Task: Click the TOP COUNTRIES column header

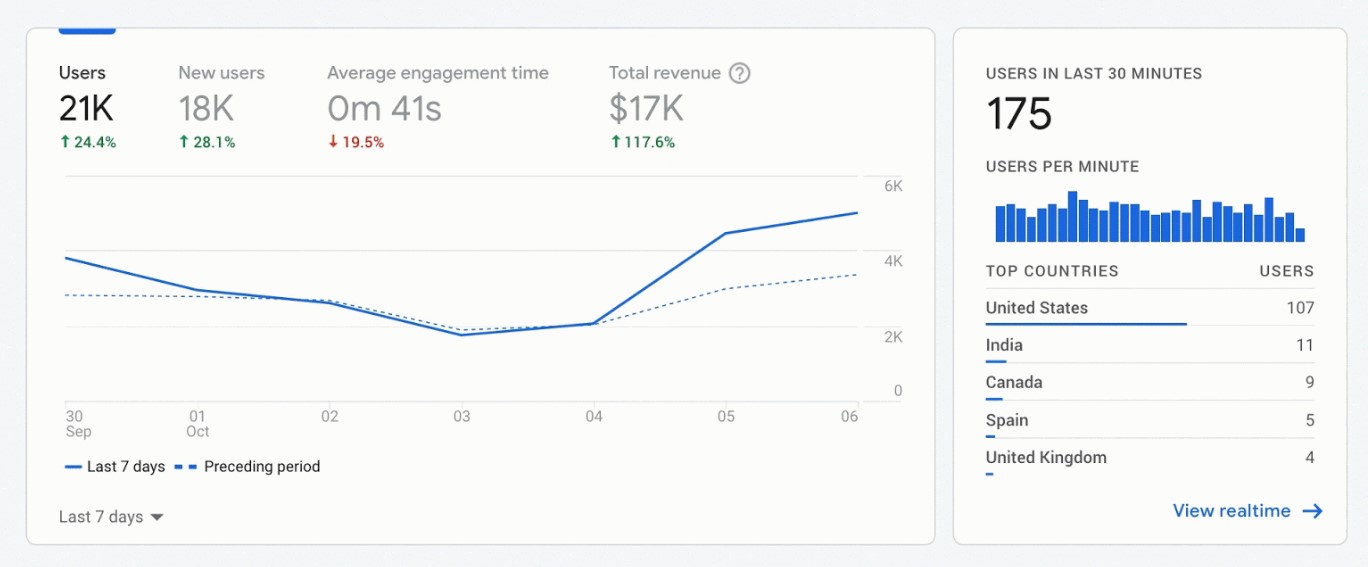Action: tap(1052, 271)
